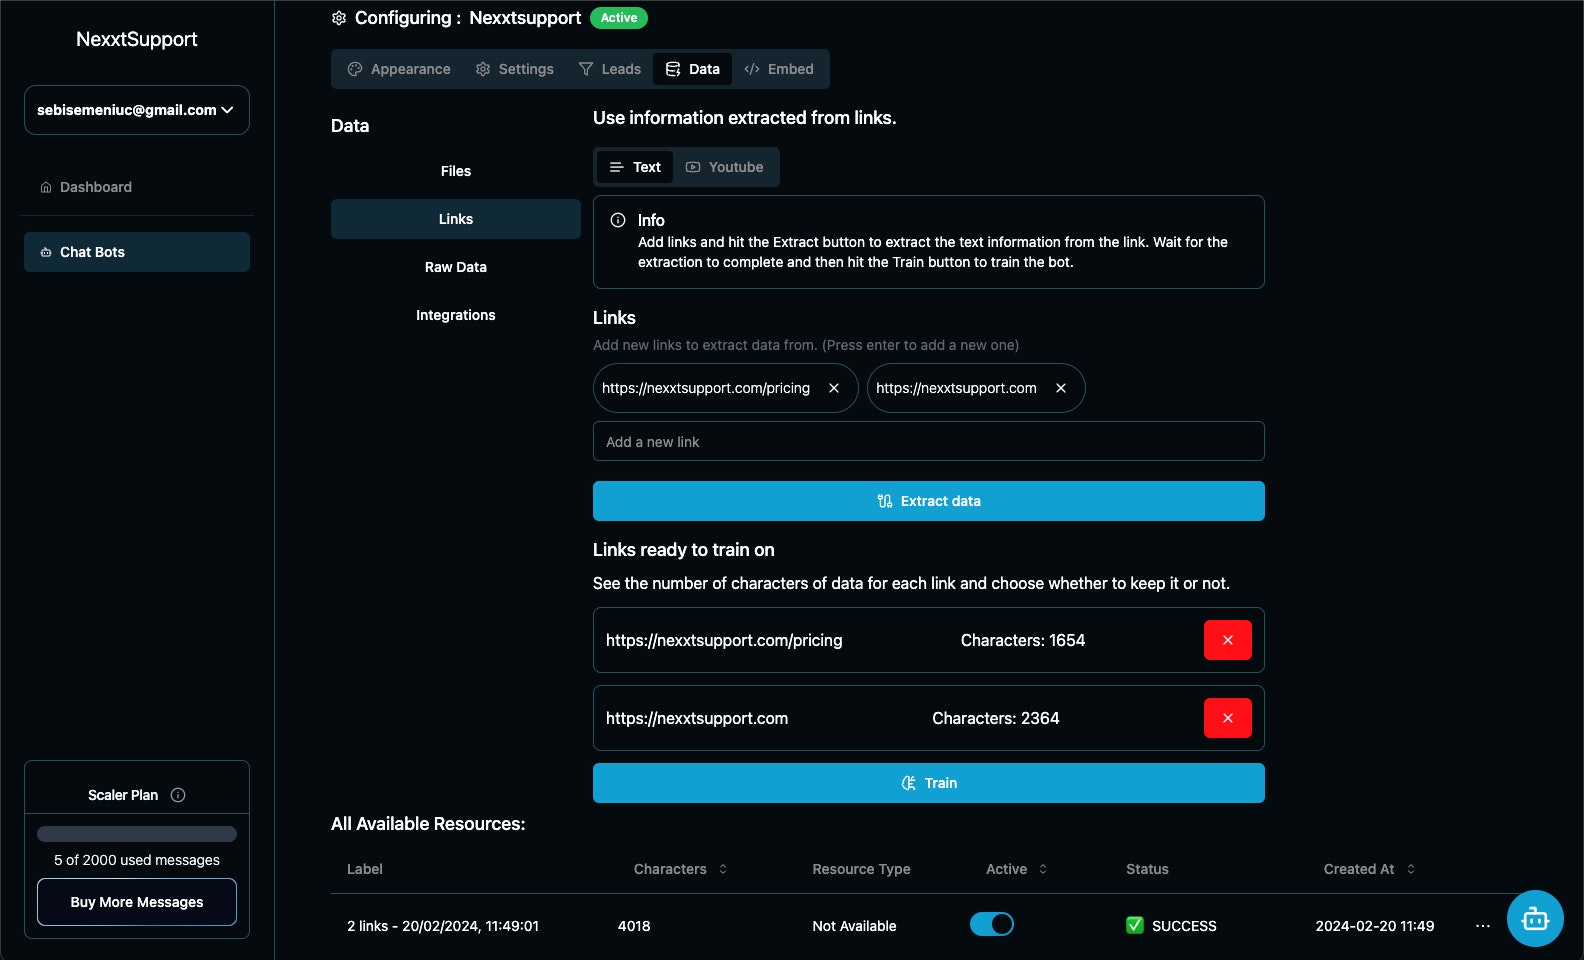Click 'Characters: 1654' text

[1023, 640]
